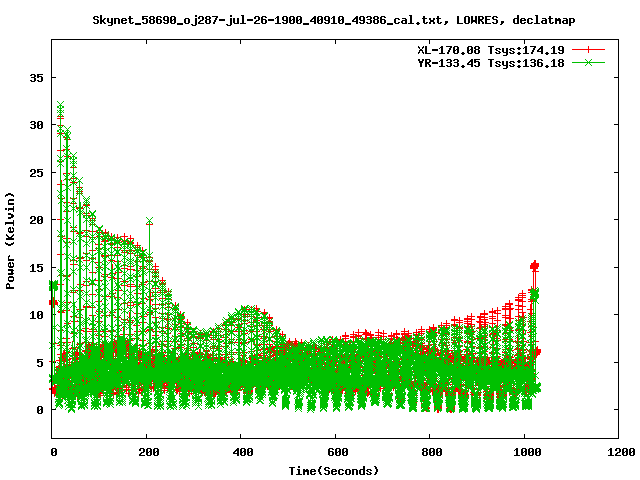Click y-axis tick label 5
This screenshot has height=480, width=640.
point(40,362)
